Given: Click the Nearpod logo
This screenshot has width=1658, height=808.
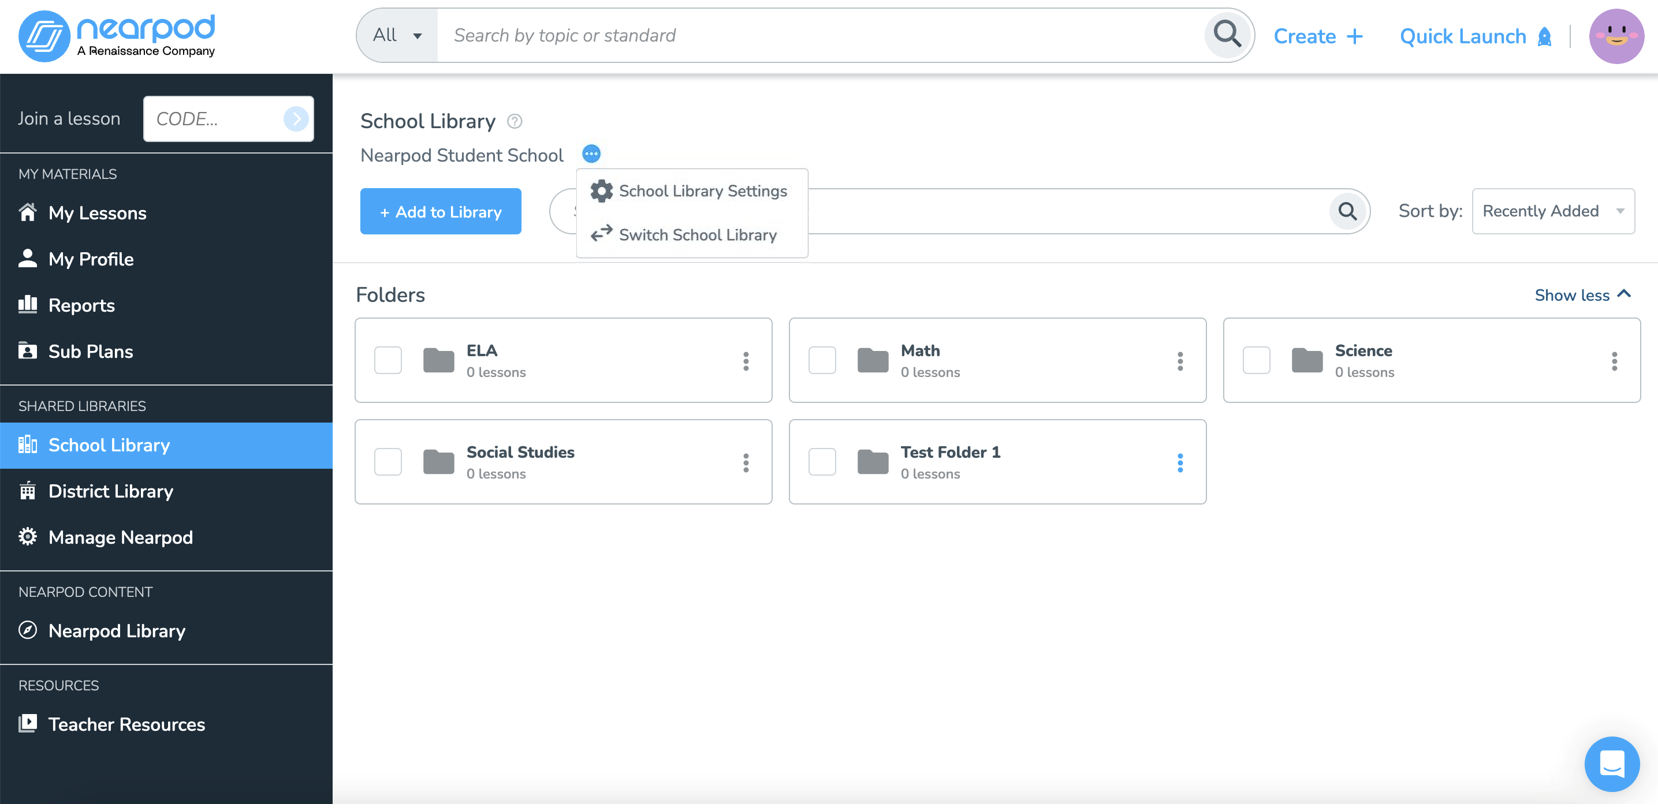Looking at the screenshot, I should click(x=117, y=36).
